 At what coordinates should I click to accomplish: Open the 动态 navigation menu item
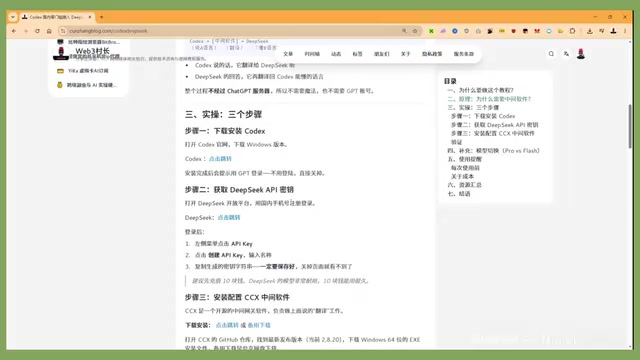(336, 54)
